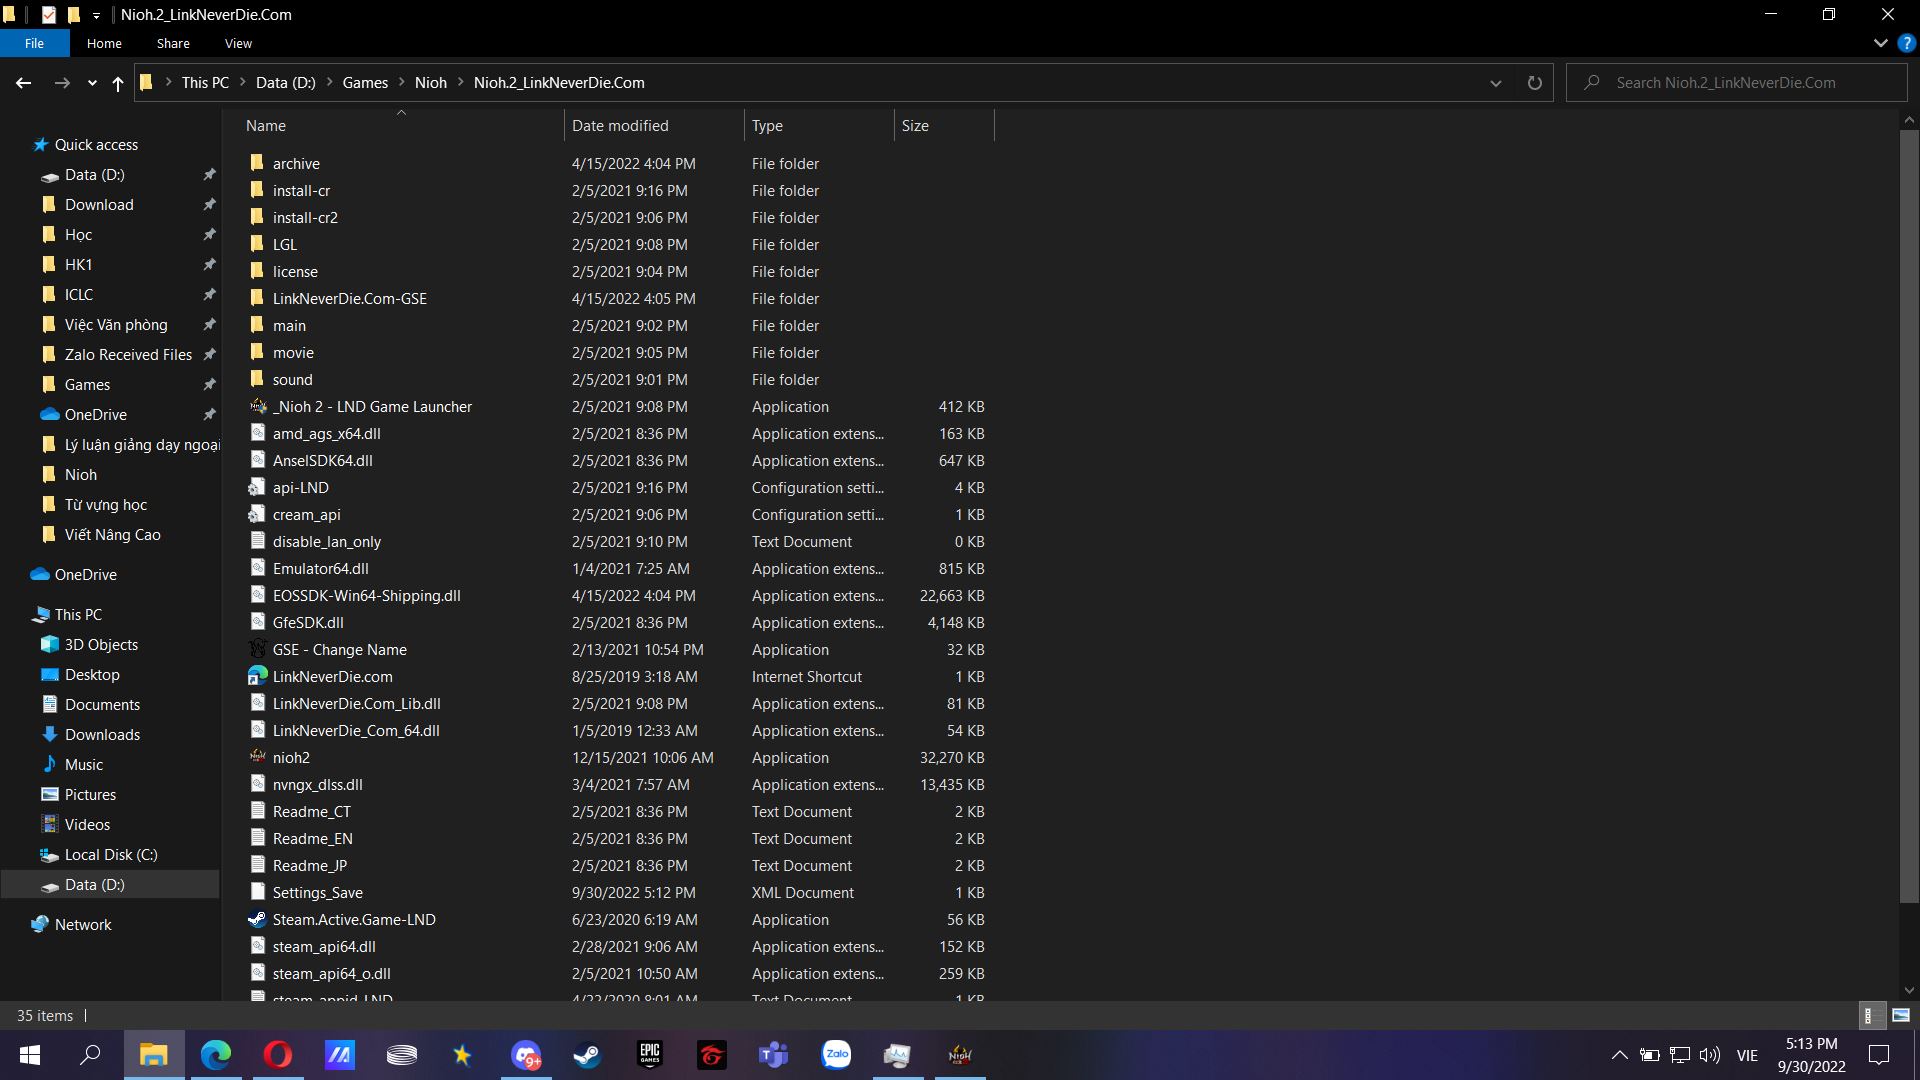Screen dimensions: 1920x1080
Task: Open Steam from the taskbar
Action: tap(587, 1055)
